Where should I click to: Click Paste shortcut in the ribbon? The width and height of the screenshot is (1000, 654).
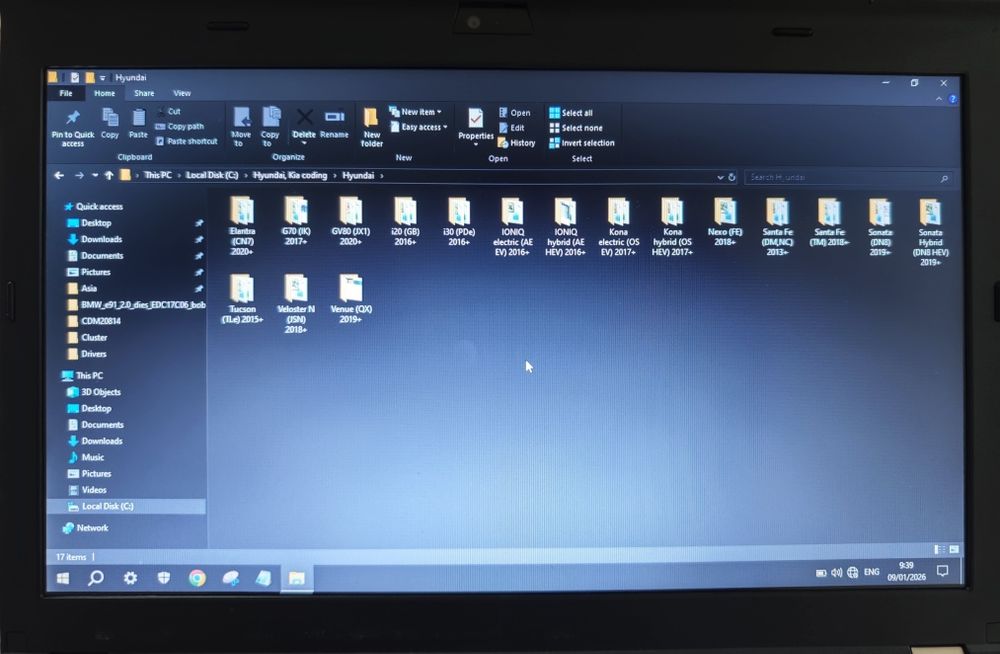tap(187, 141)
